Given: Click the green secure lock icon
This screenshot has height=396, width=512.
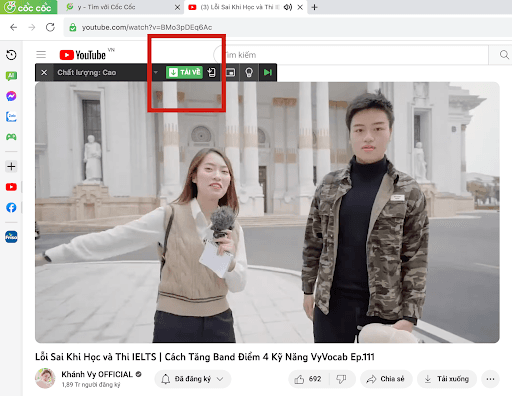Looking at the screenshot, I should [x=73, y=27].
